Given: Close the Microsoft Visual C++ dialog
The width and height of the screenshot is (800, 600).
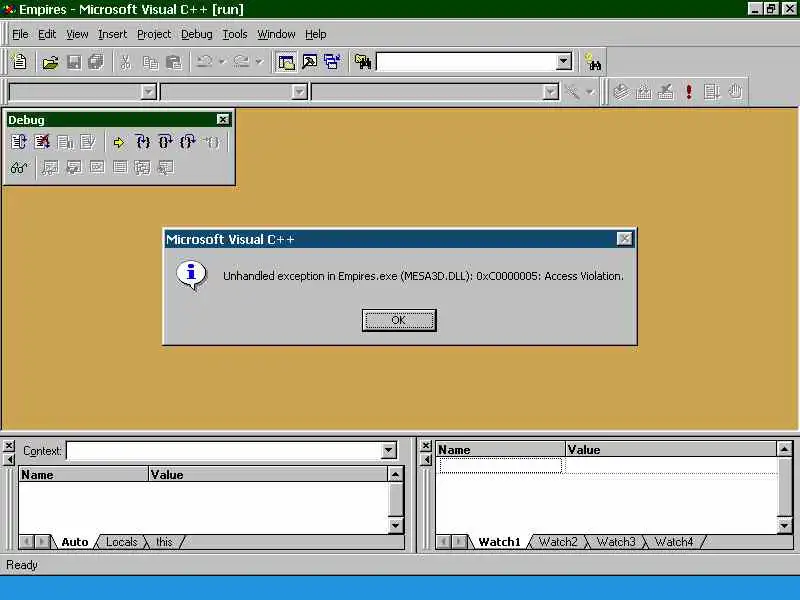Looking at the screenshot, I should [624, 239].
